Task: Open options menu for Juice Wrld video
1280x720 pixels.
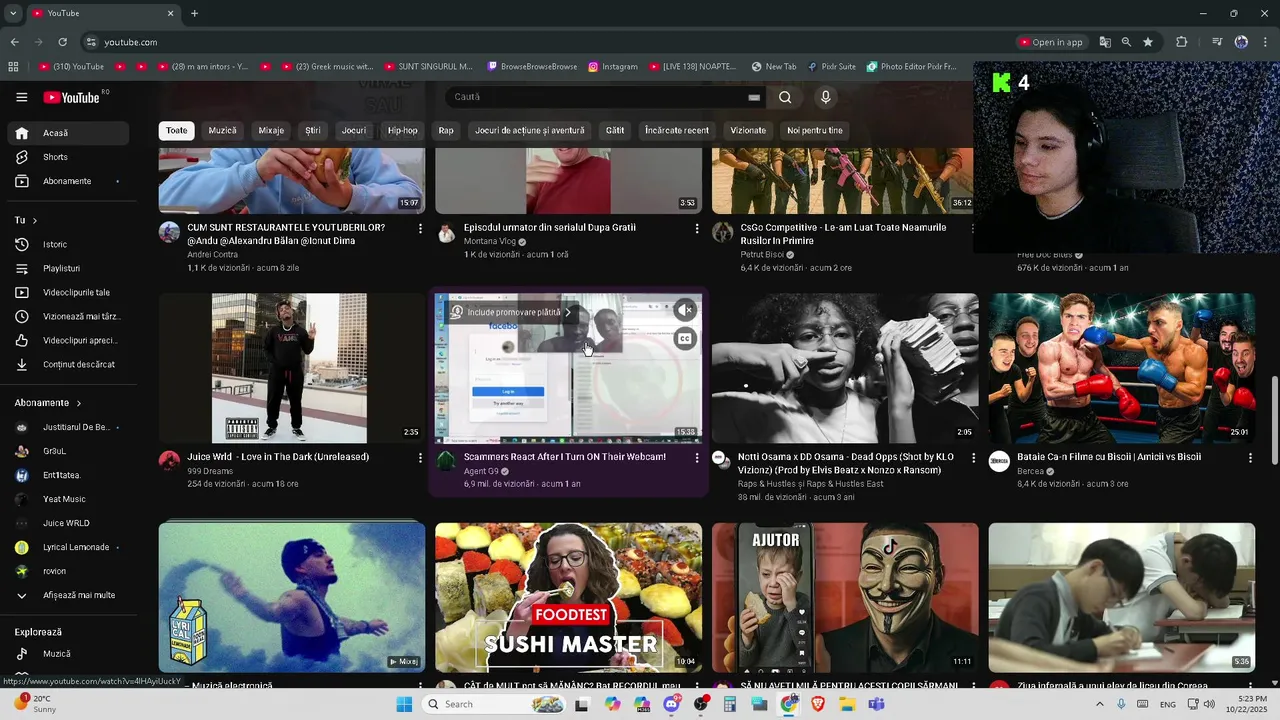Action: (420, 457)
